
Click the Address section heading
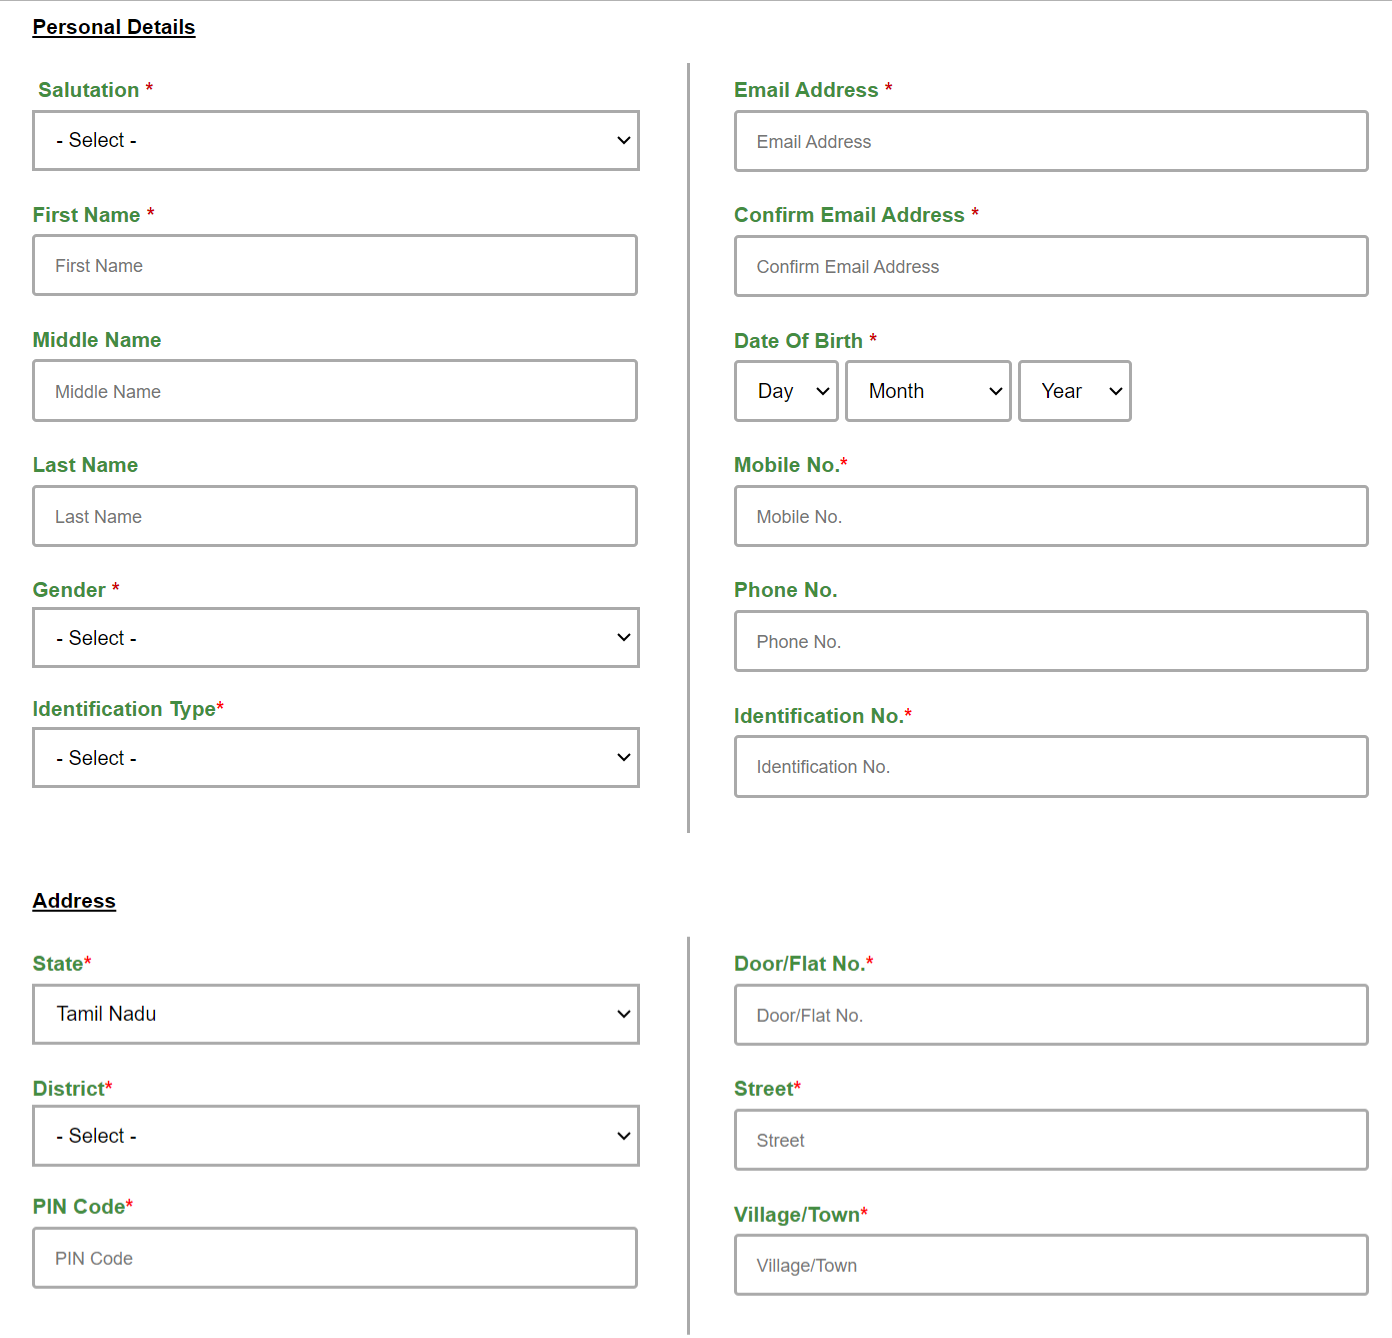click(x=74, y=901)
